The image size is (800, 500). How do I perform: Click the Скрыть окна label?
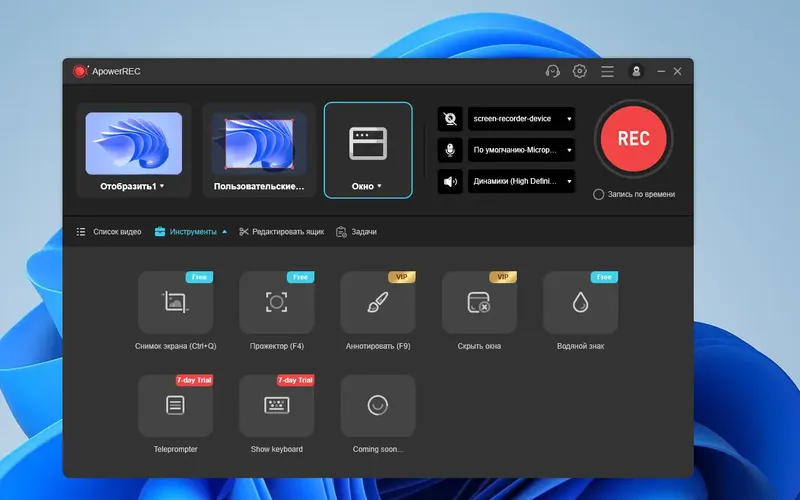[x=479, y=346]
